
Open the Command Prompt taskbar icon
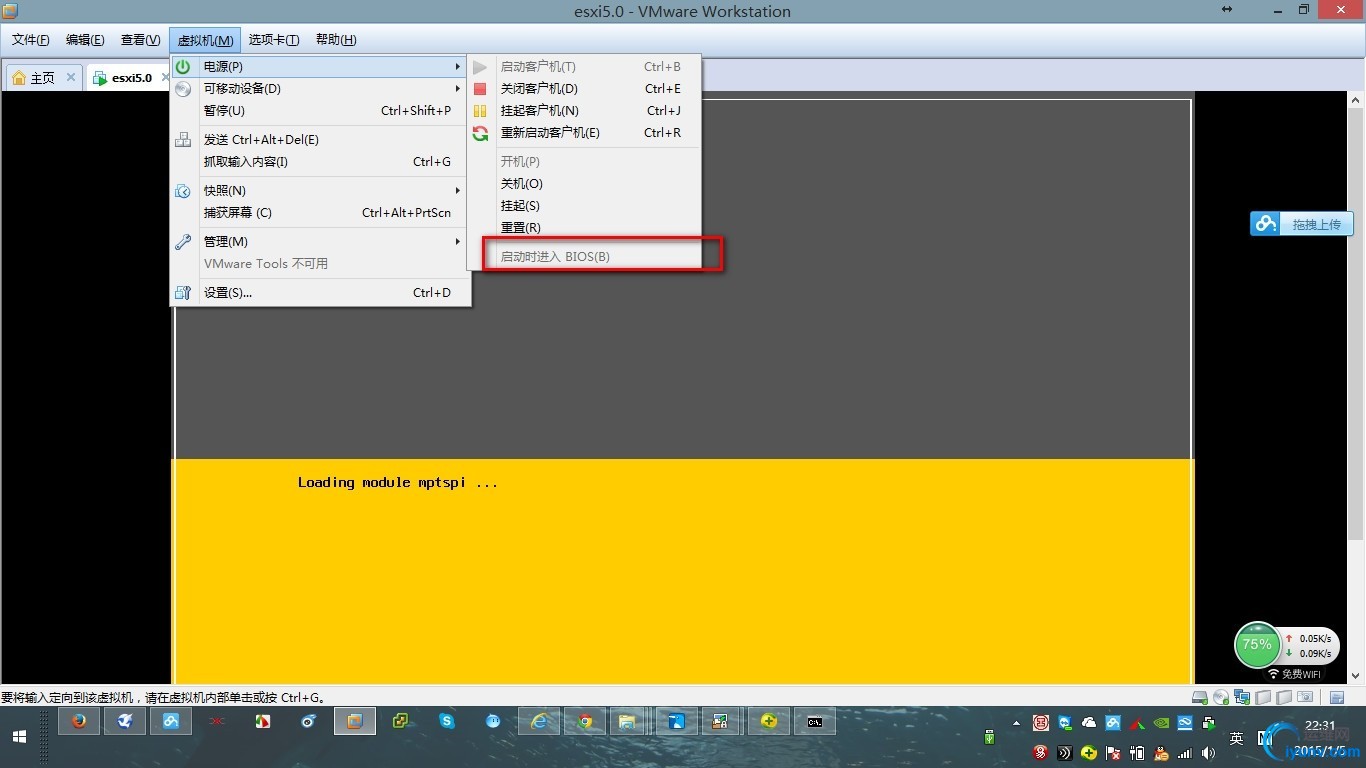(815, 721)
